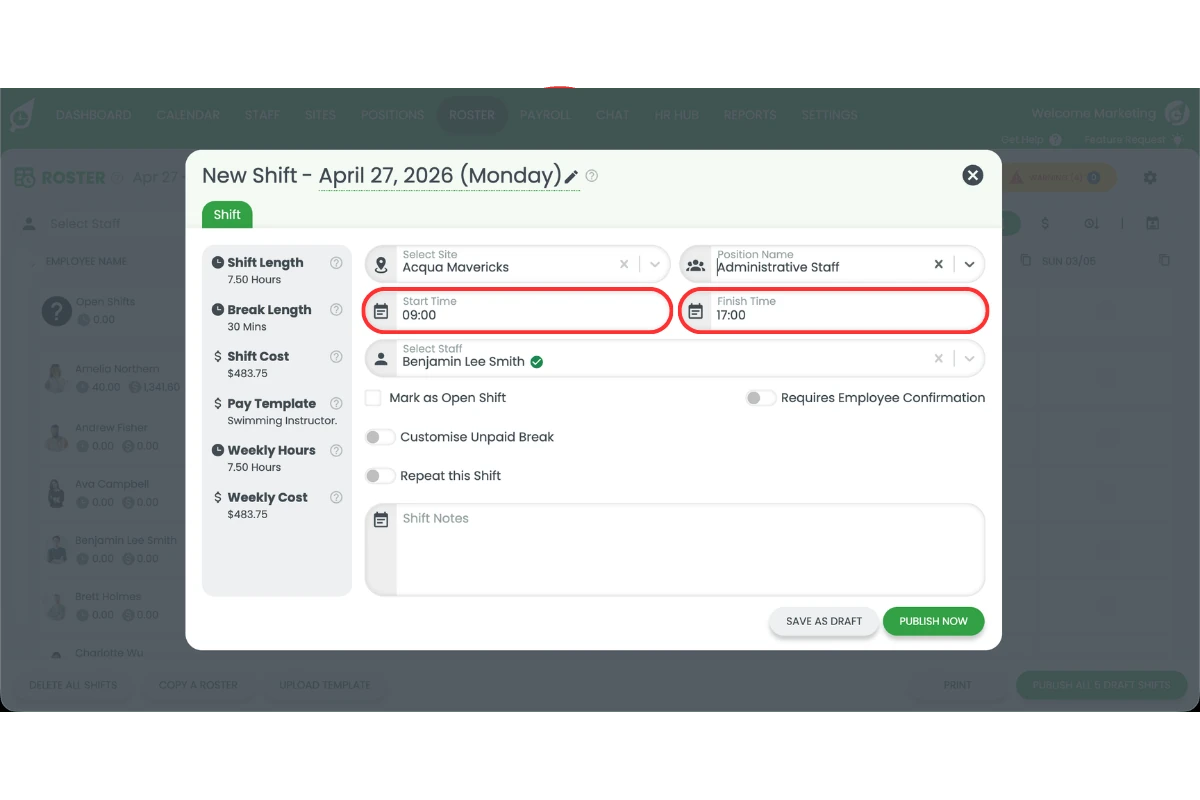The width and height of the screenshot is (1200, 800).
Task: Click the people icon in Position Name field
Action: (x=696, y=265)
